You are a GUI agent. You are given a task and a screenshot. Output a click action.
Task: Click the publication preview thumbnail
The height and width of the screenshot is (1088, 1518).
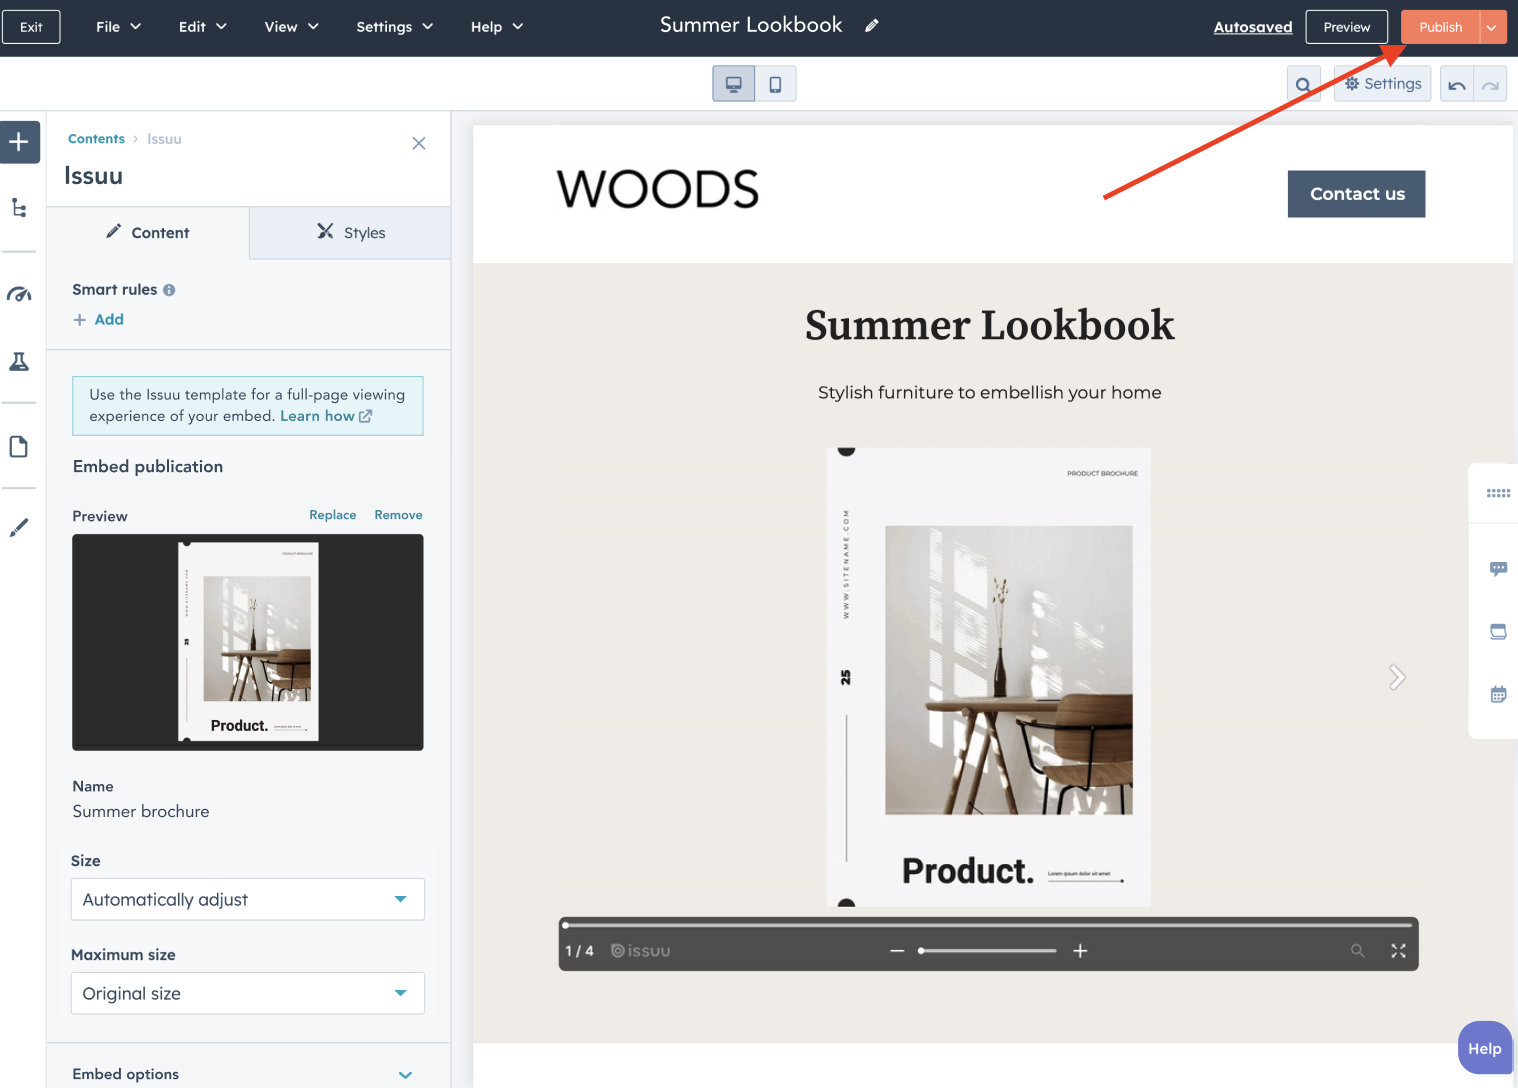248,642
